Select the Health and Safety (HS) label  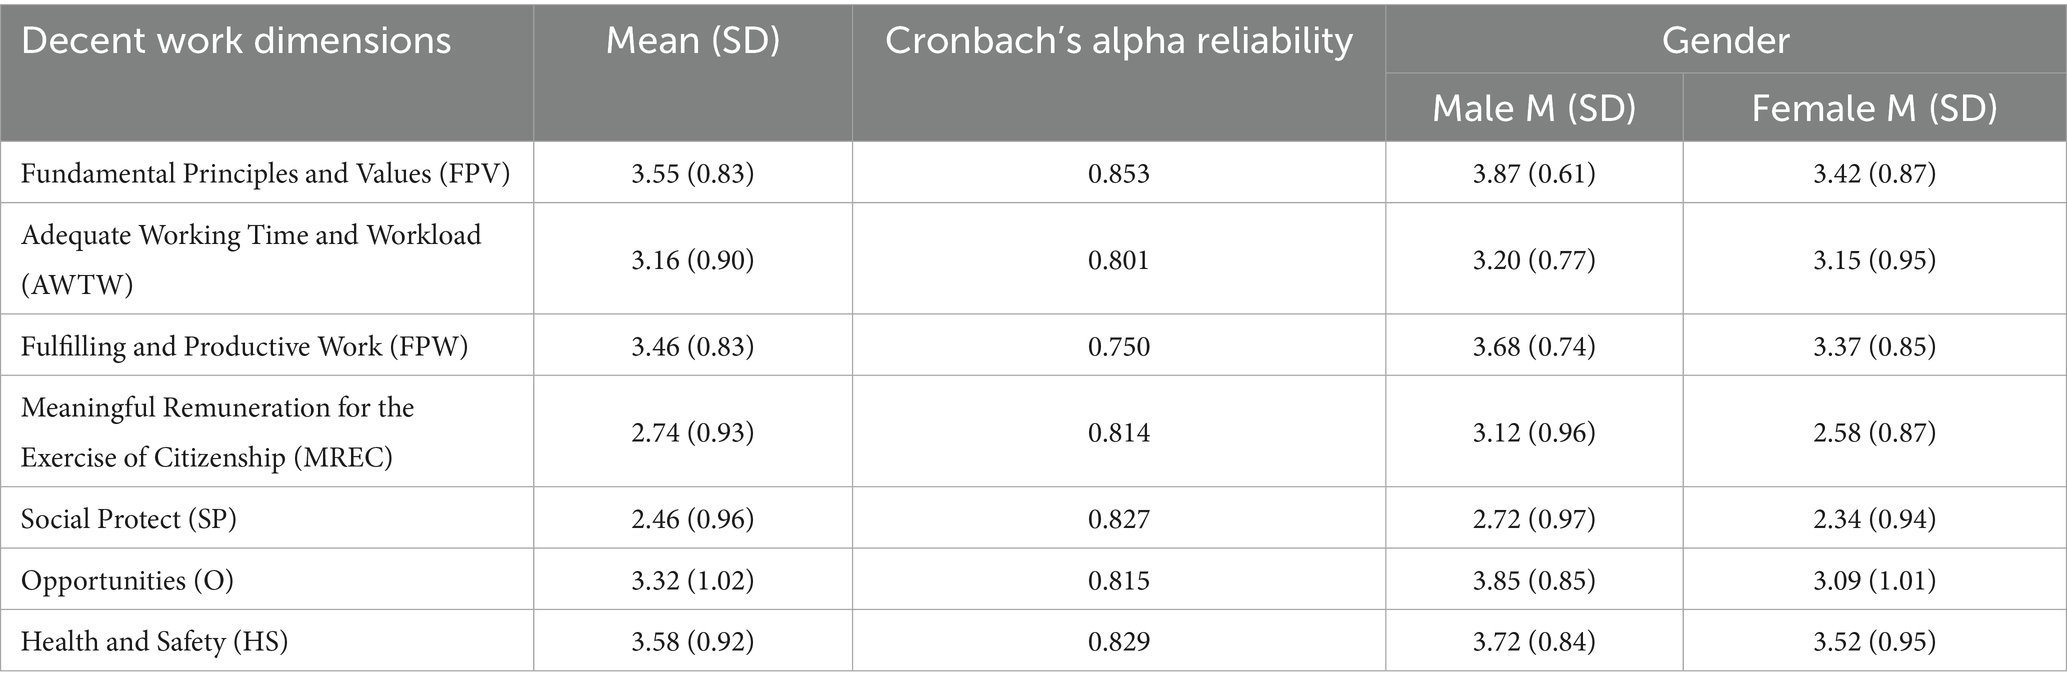click(x=154, y=641)
